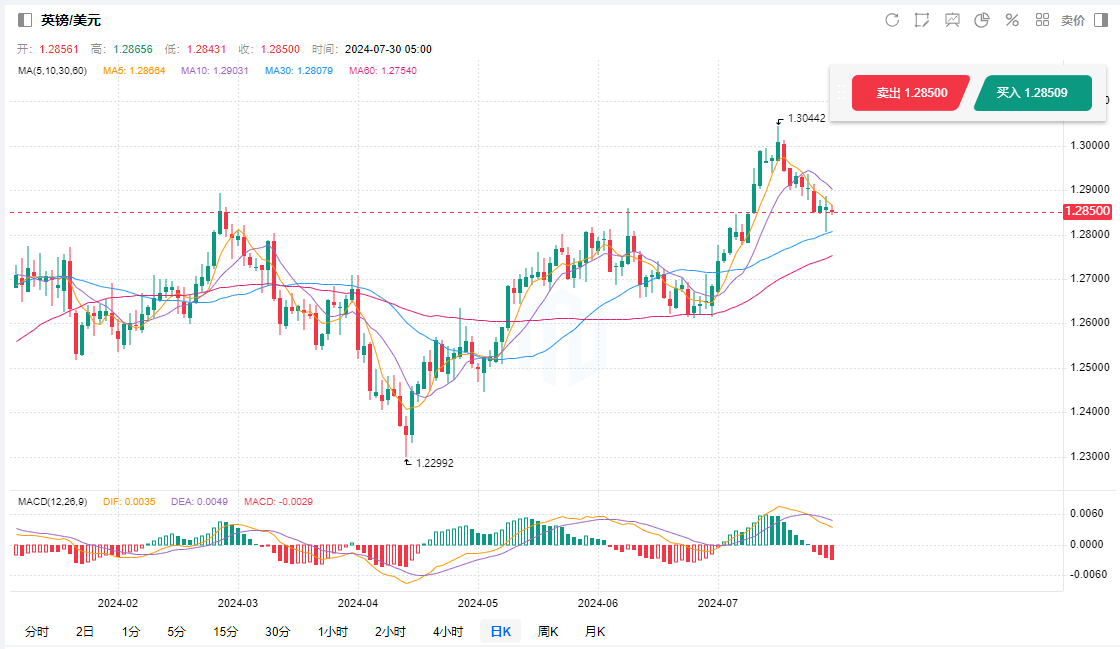Choose the 15分 interval tab
Screen dimensions: 1120x649
[225, 631]
